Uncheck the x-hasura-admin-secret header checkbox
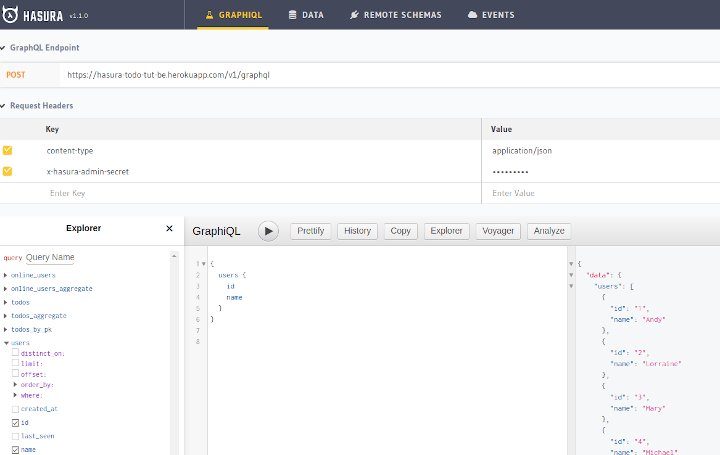The height and width of the screenshot is (455, 720). click(7, 171)
